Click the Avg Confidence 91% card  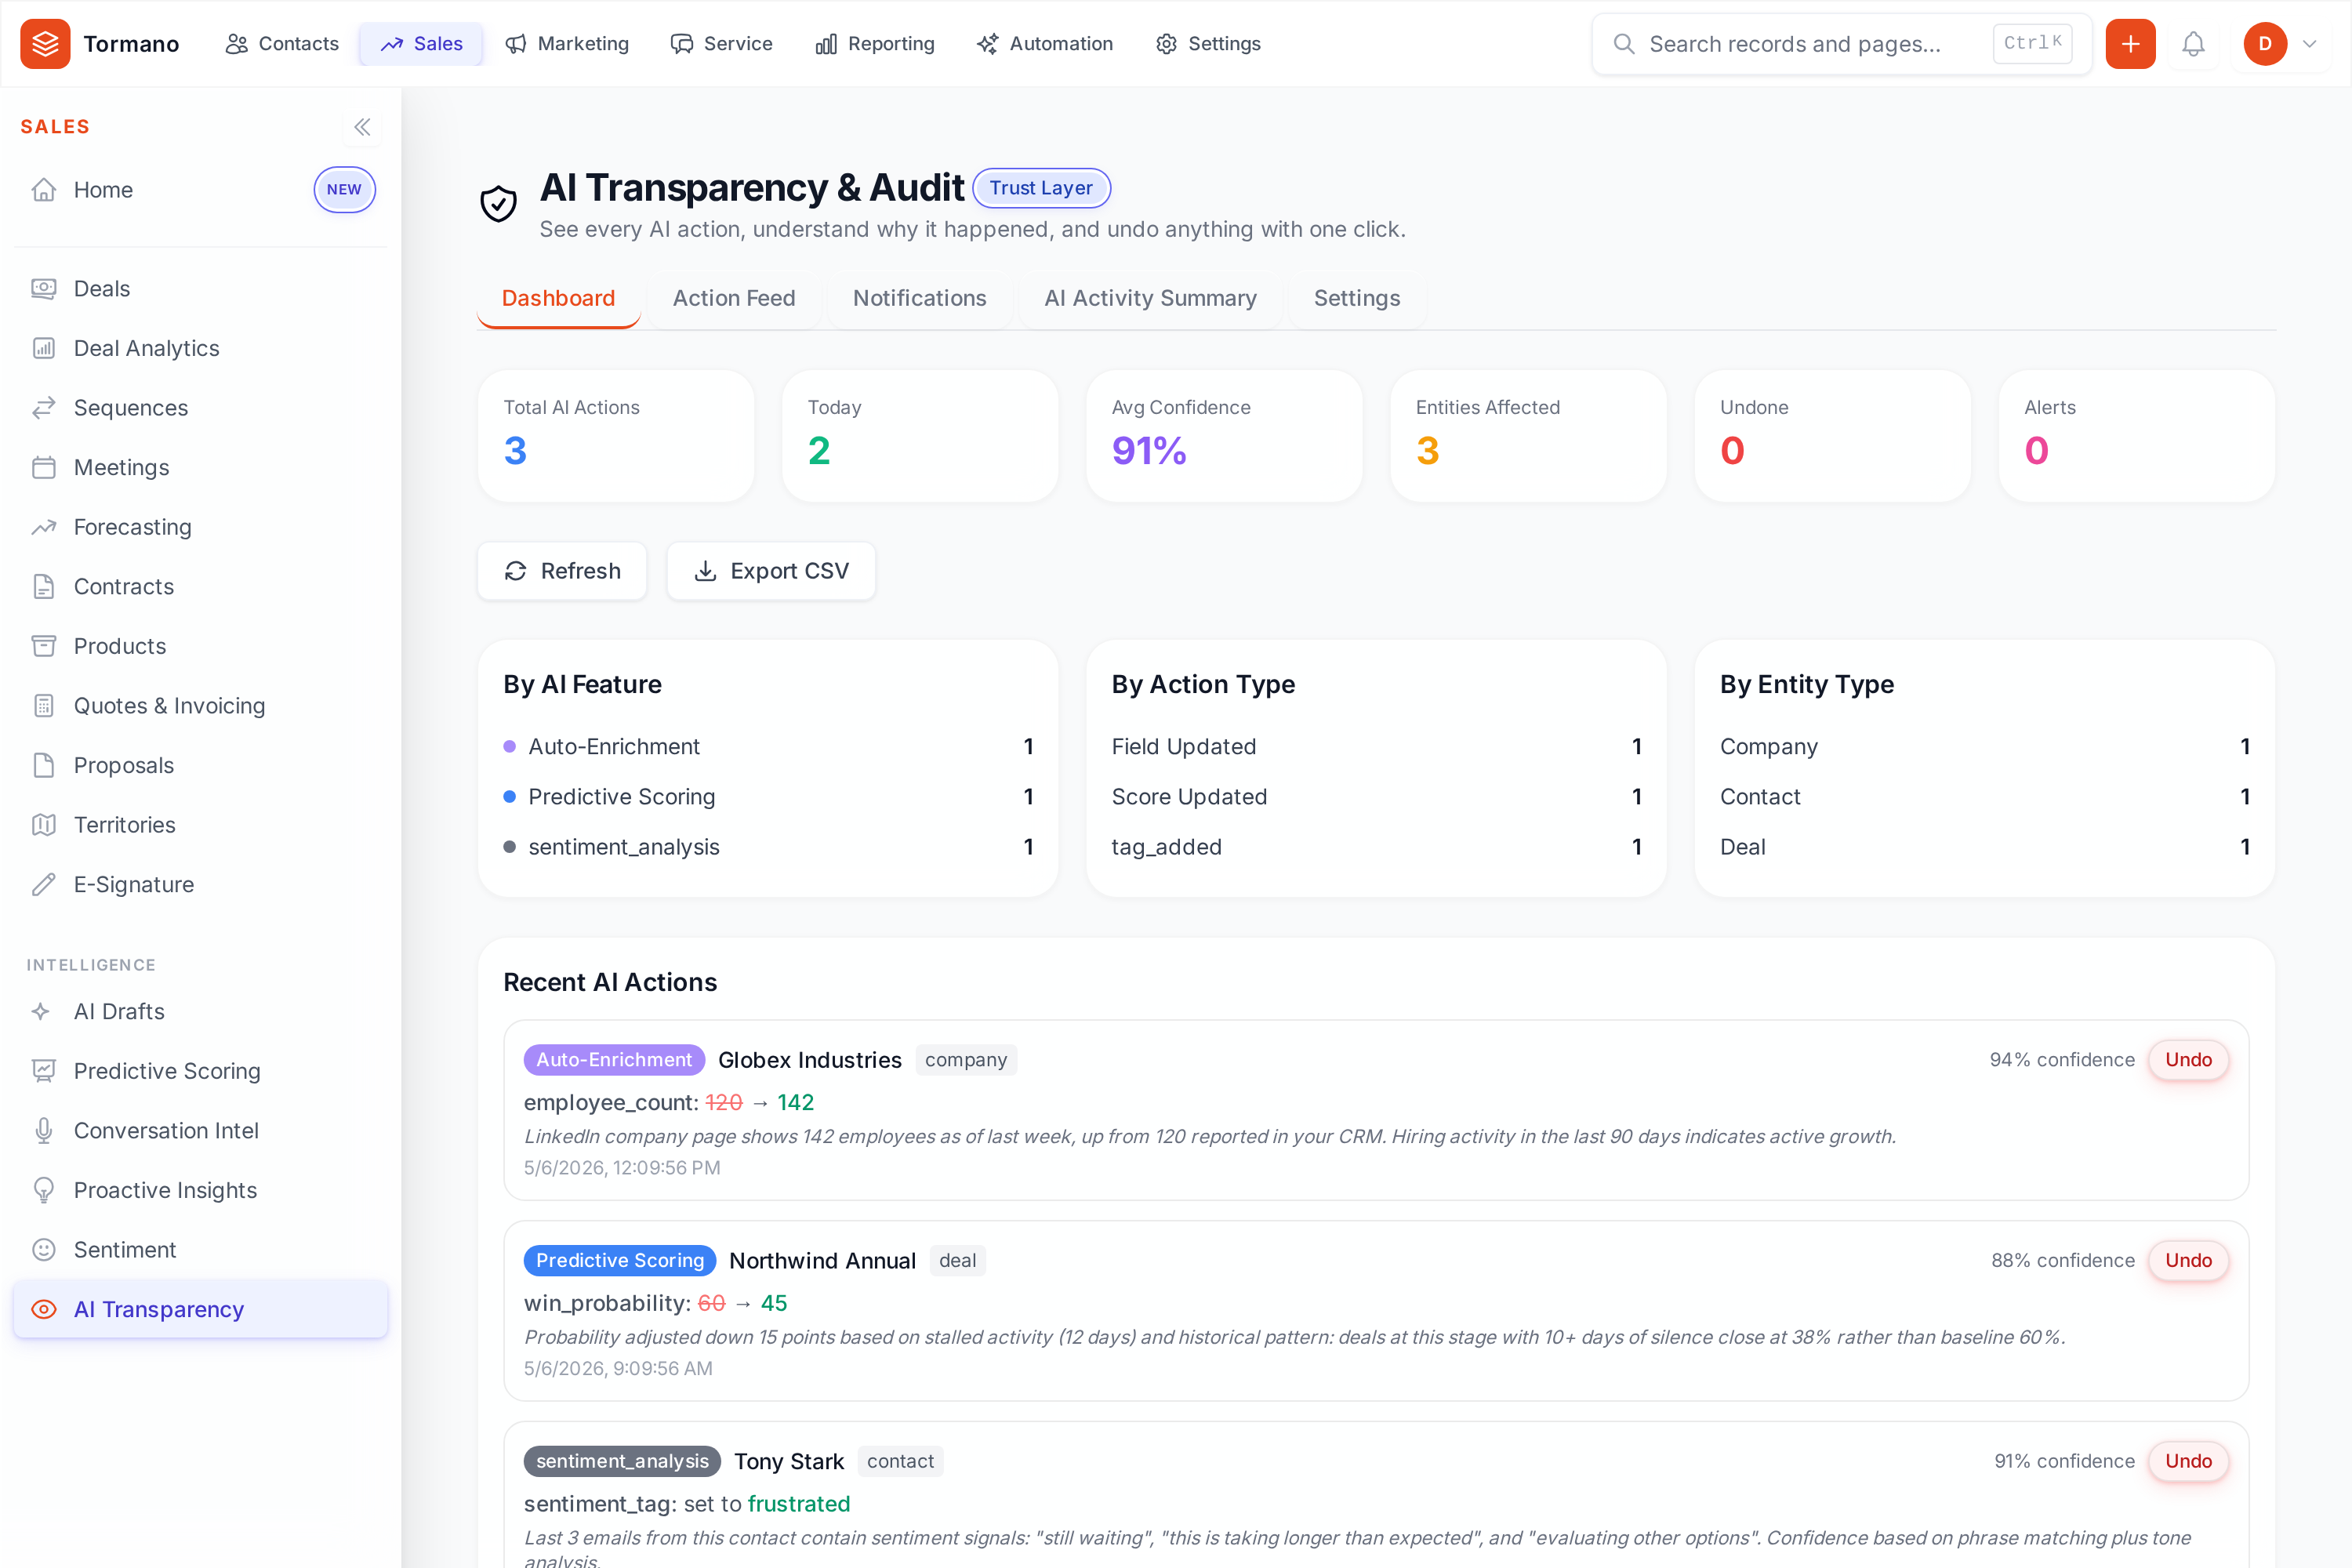pos(1224,436)
